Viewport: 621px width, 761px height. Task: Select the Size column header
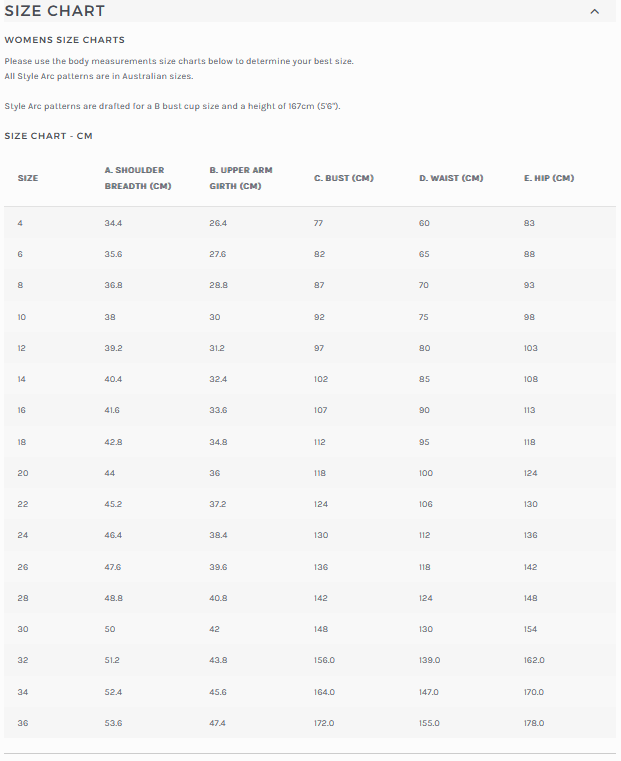tap(28, 178)
